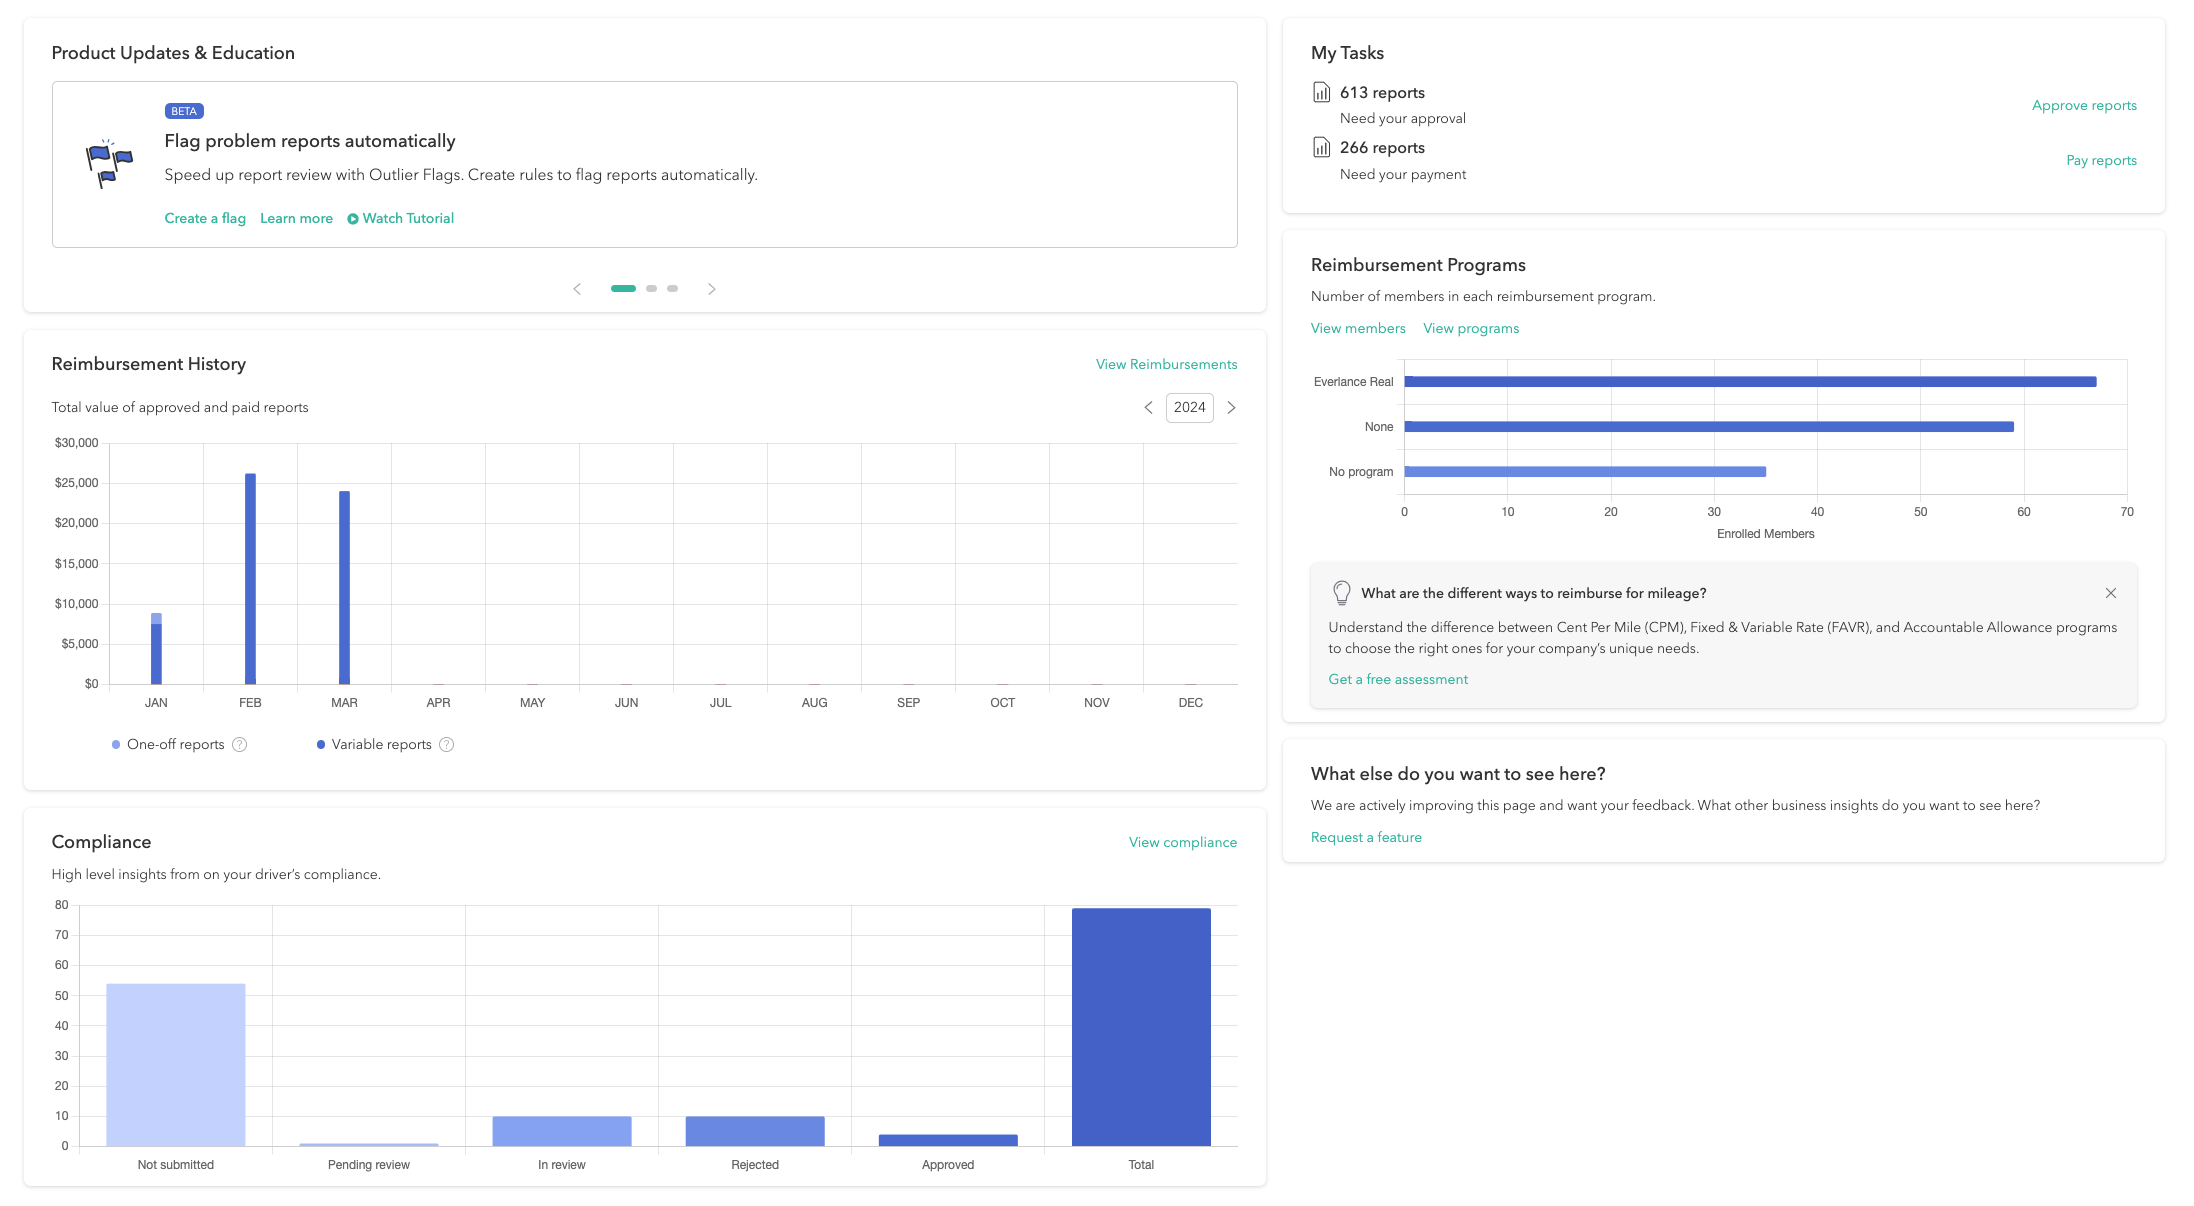Viewport: 2194px width, 1206px height.
Task: Click the Watch Tutorial play icon
Action: click(x=353, y=219)
